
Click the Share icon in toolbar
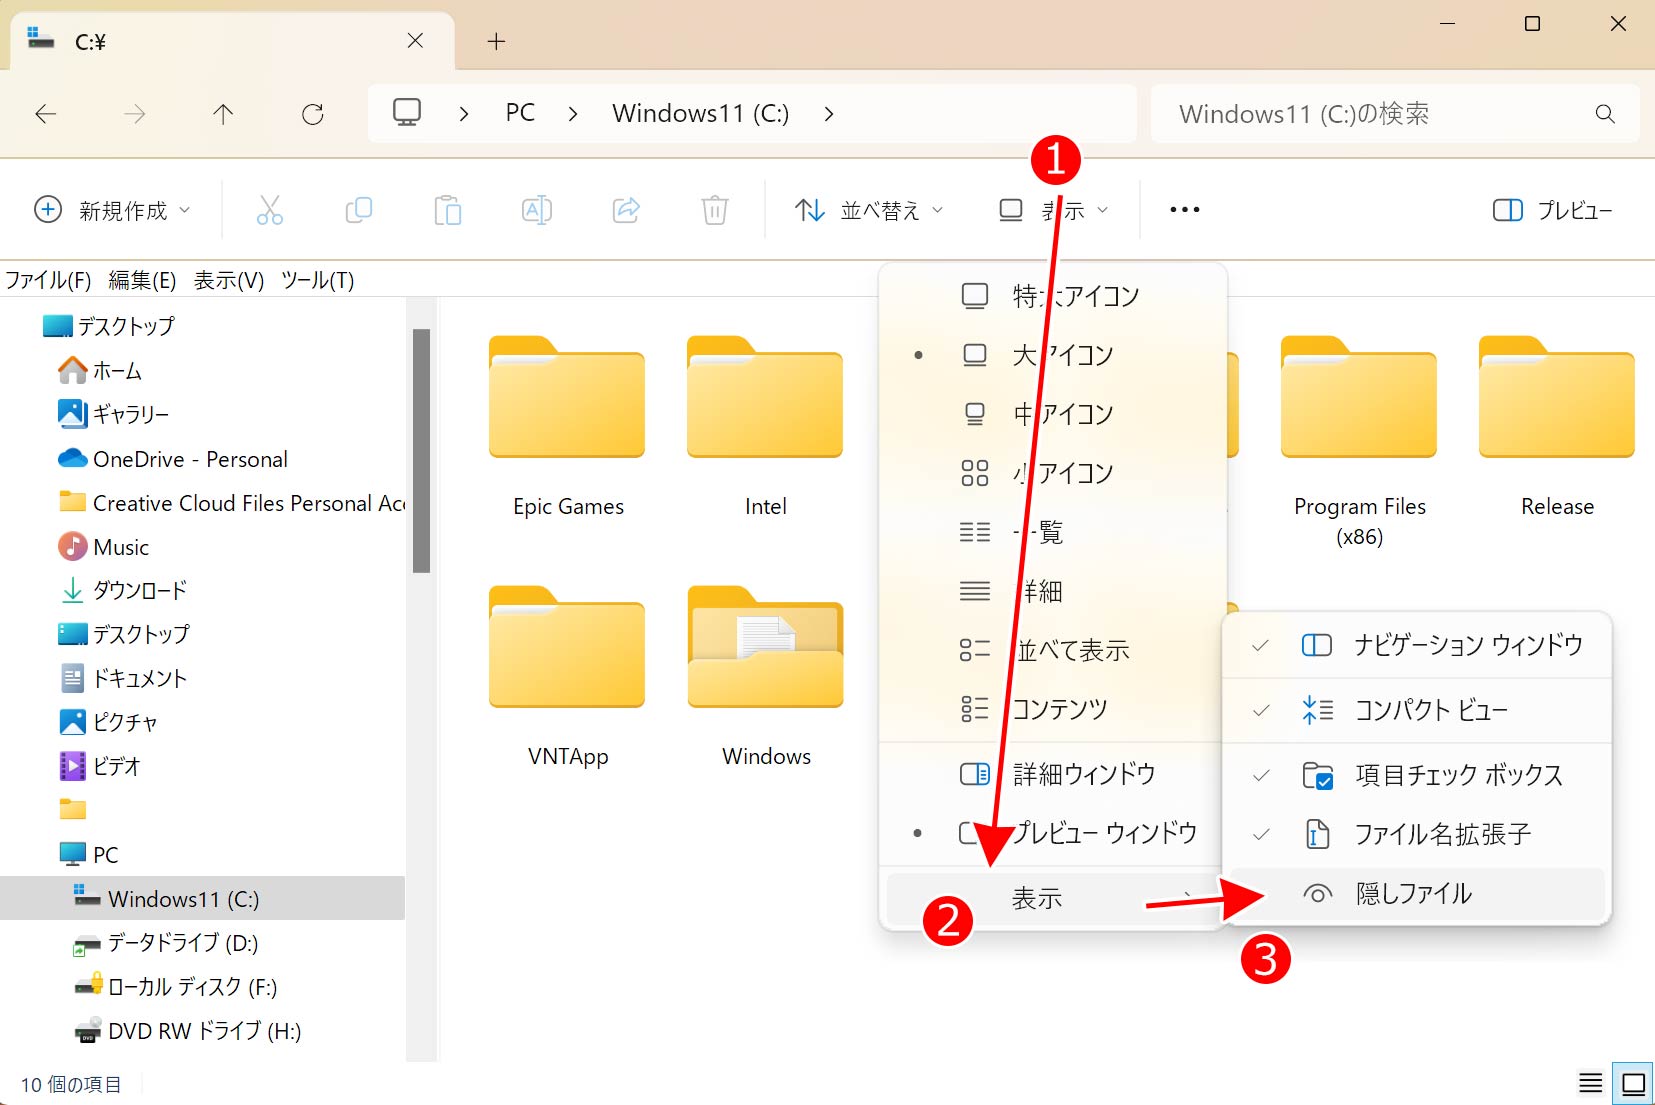626,210
